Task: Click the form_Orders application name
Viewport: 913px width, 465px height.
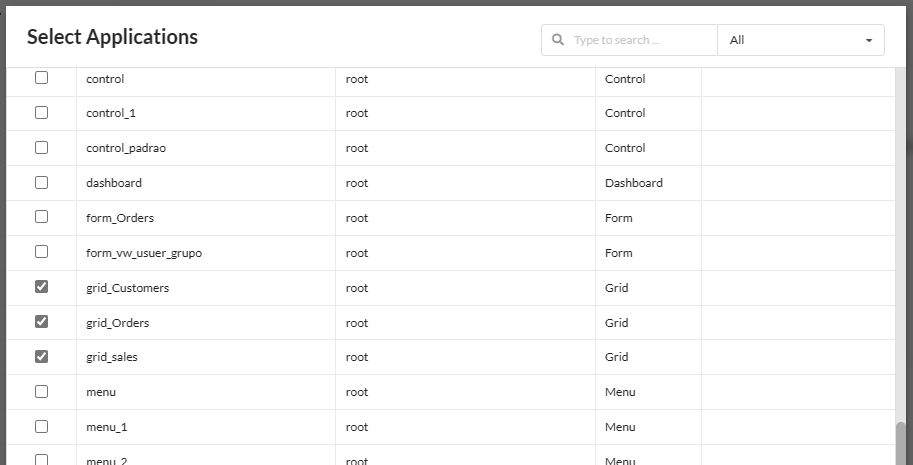Action: coord(120,218)
